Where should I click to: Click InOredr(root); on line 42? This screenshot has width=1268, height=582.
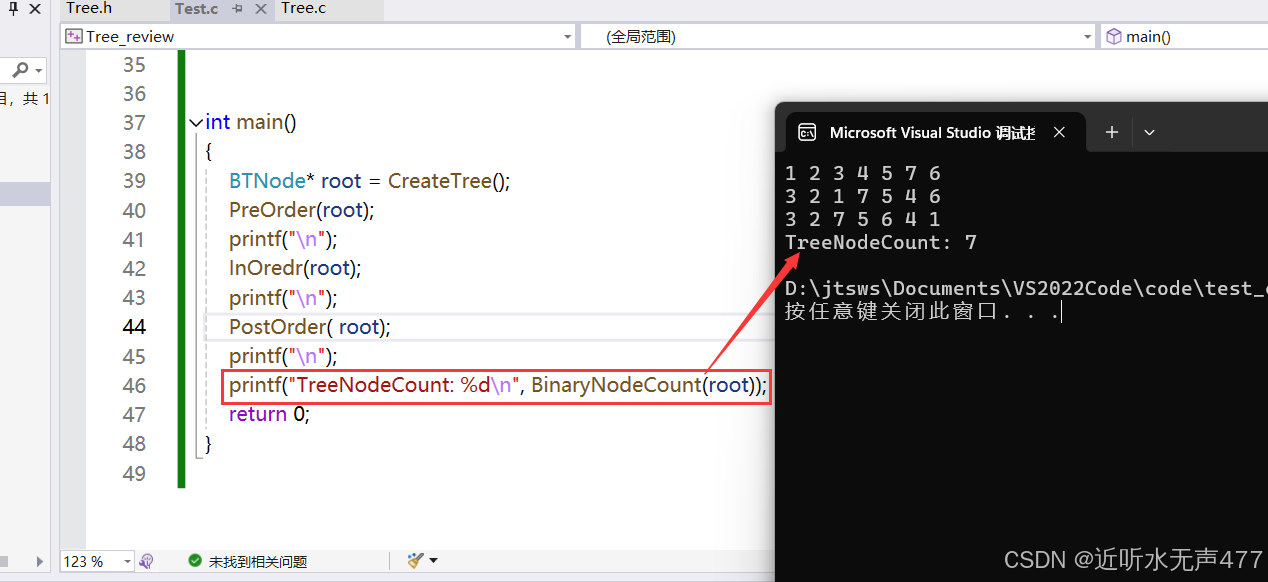coord(295,268)
